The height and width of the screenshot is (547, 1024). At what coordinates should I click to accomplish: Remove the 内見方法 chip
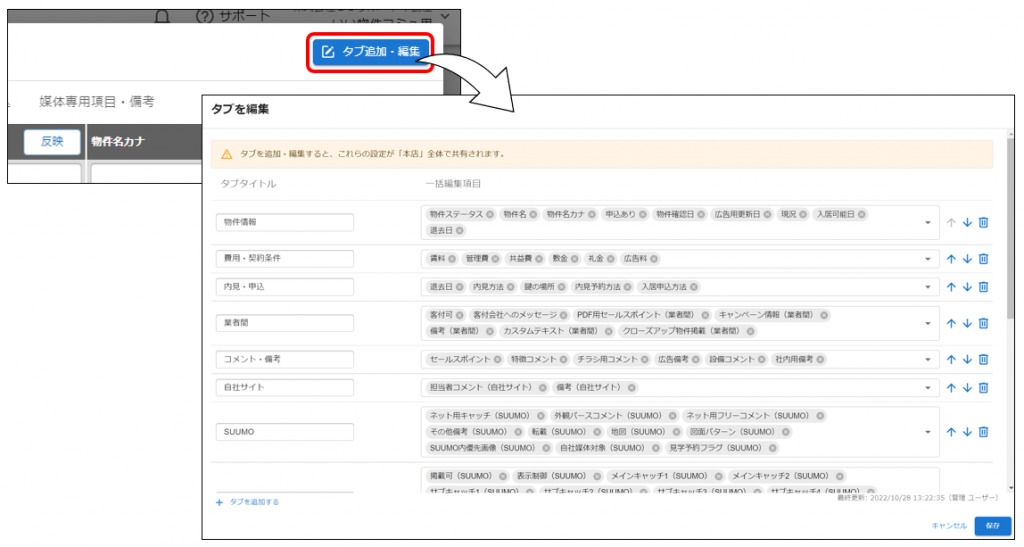click(511, 287)
